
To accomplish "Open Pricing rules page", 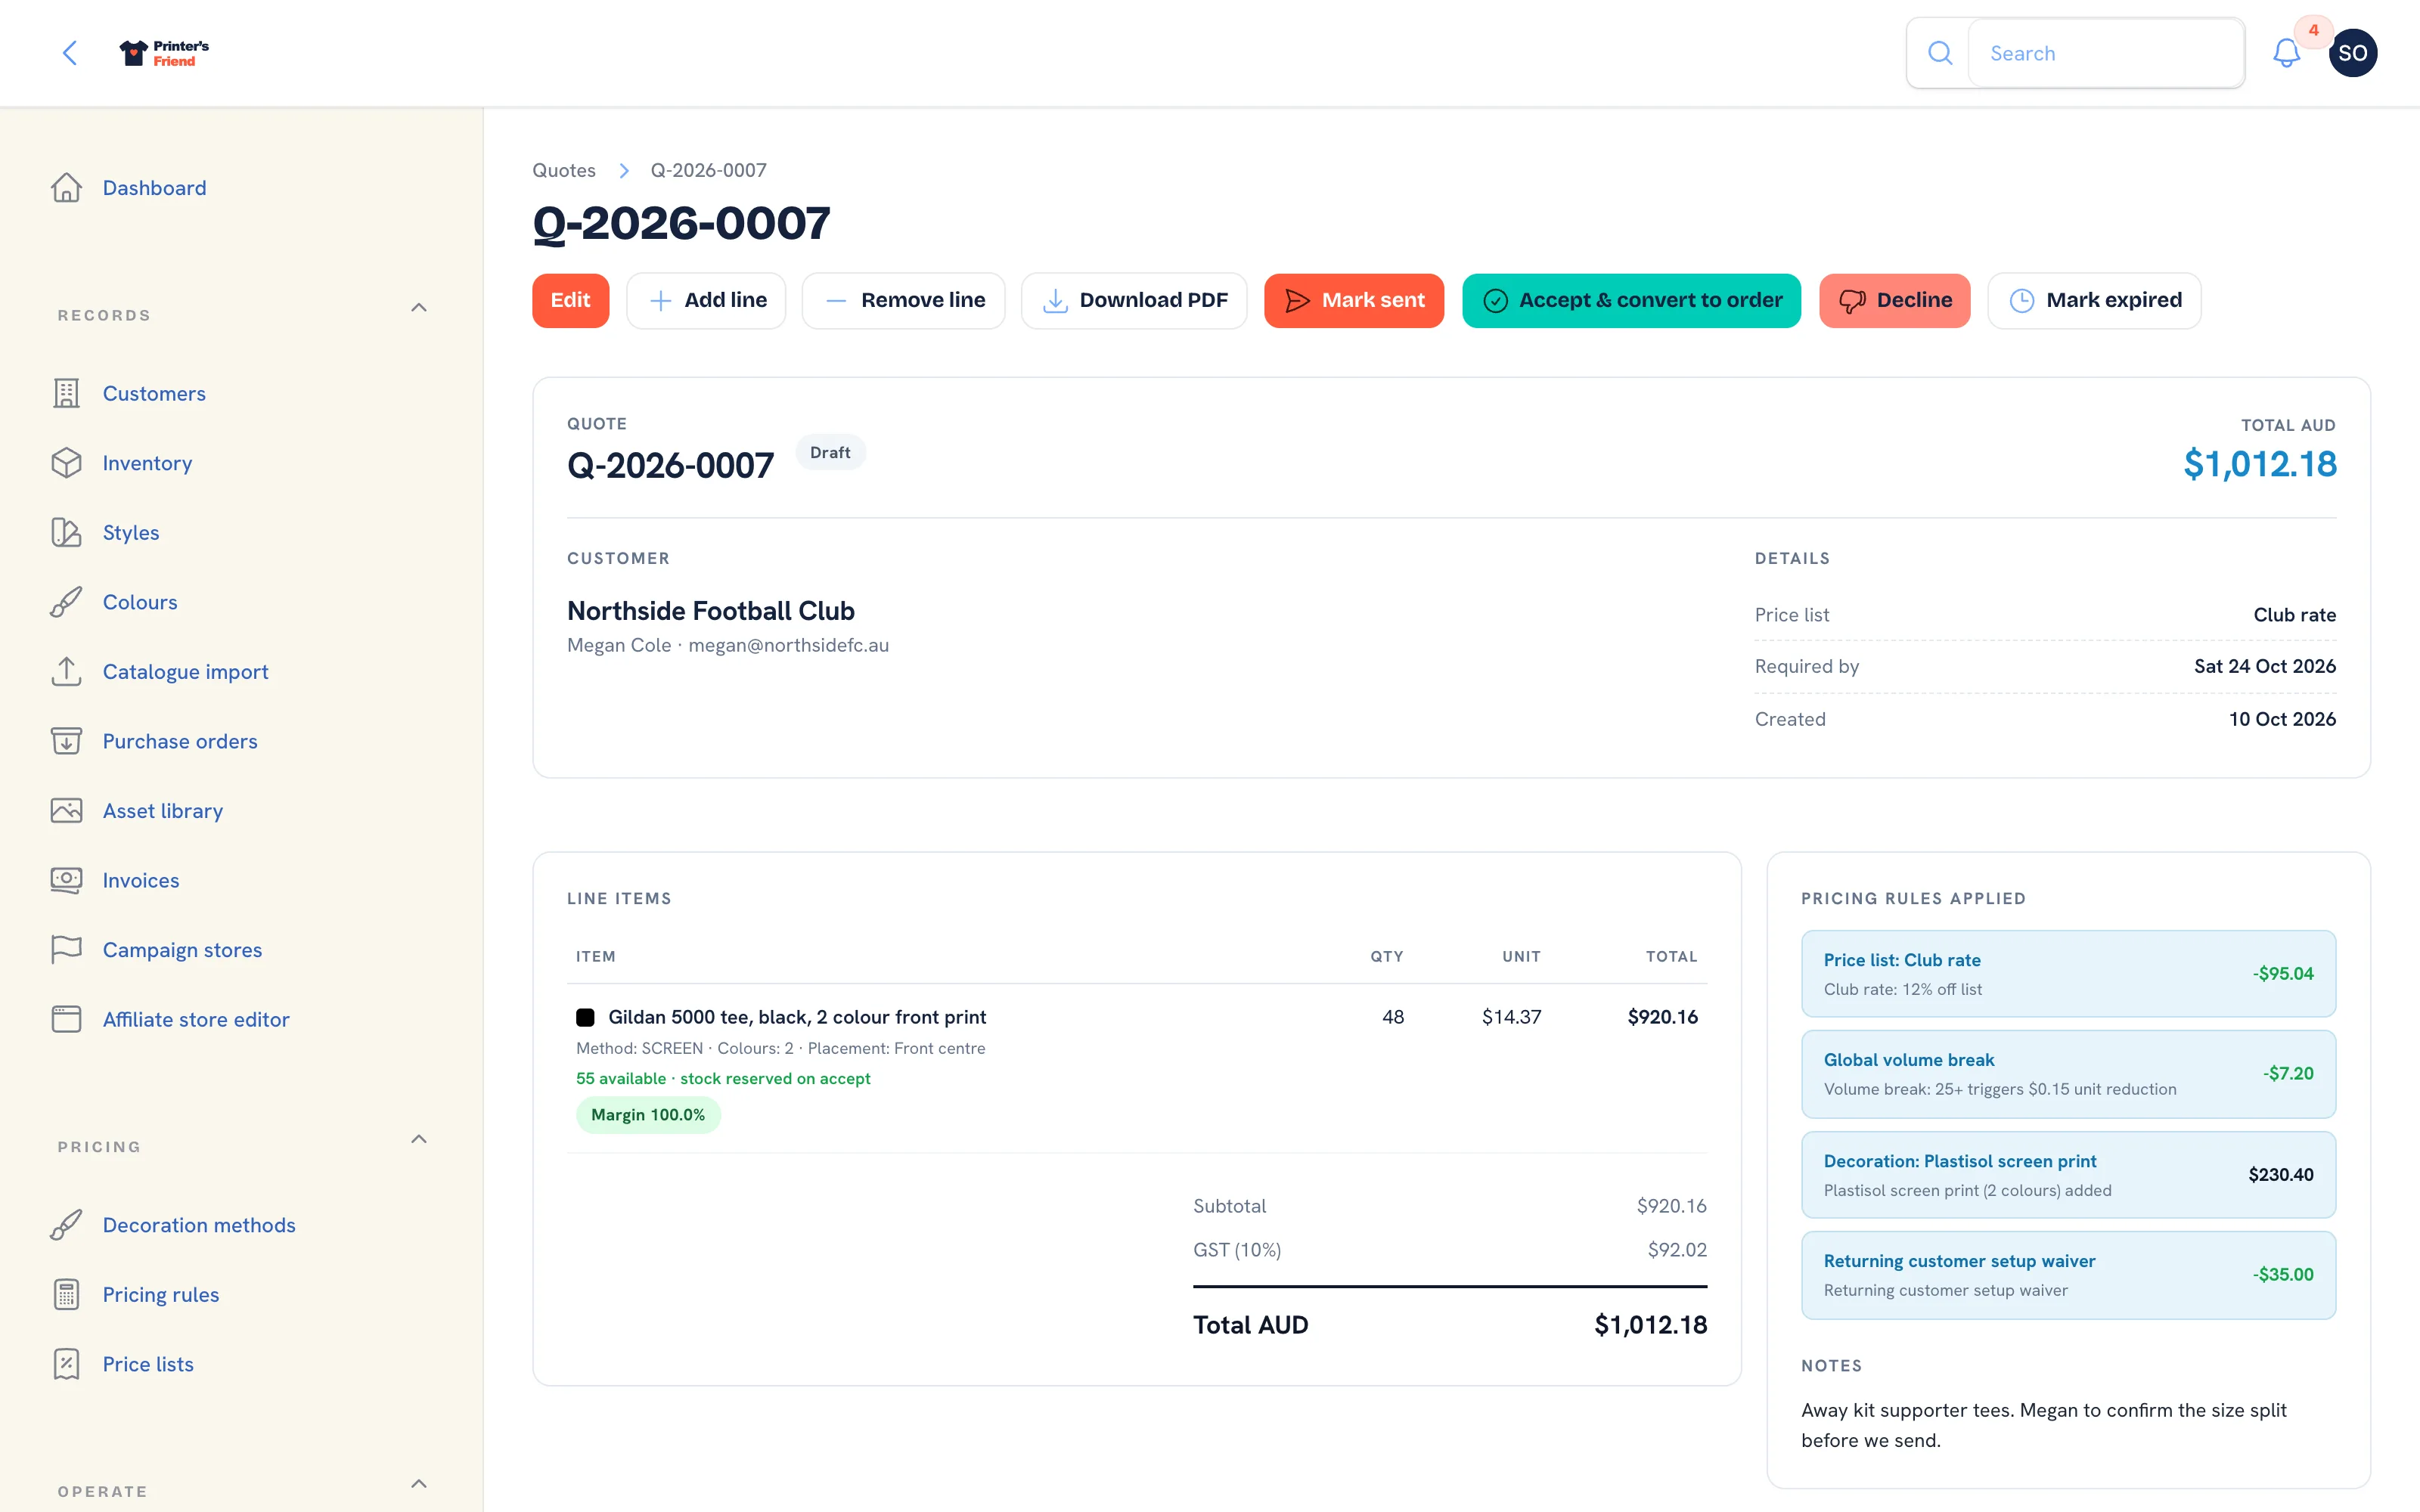I will pyautogui.click(x=161, y=1294).
